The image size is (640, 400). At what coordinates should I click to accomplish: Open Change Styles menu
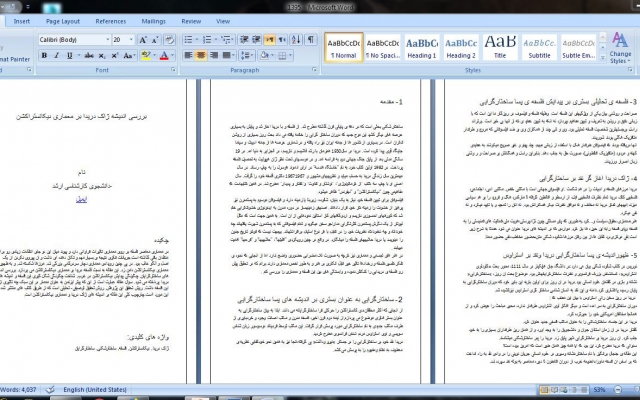coord(620,48)
